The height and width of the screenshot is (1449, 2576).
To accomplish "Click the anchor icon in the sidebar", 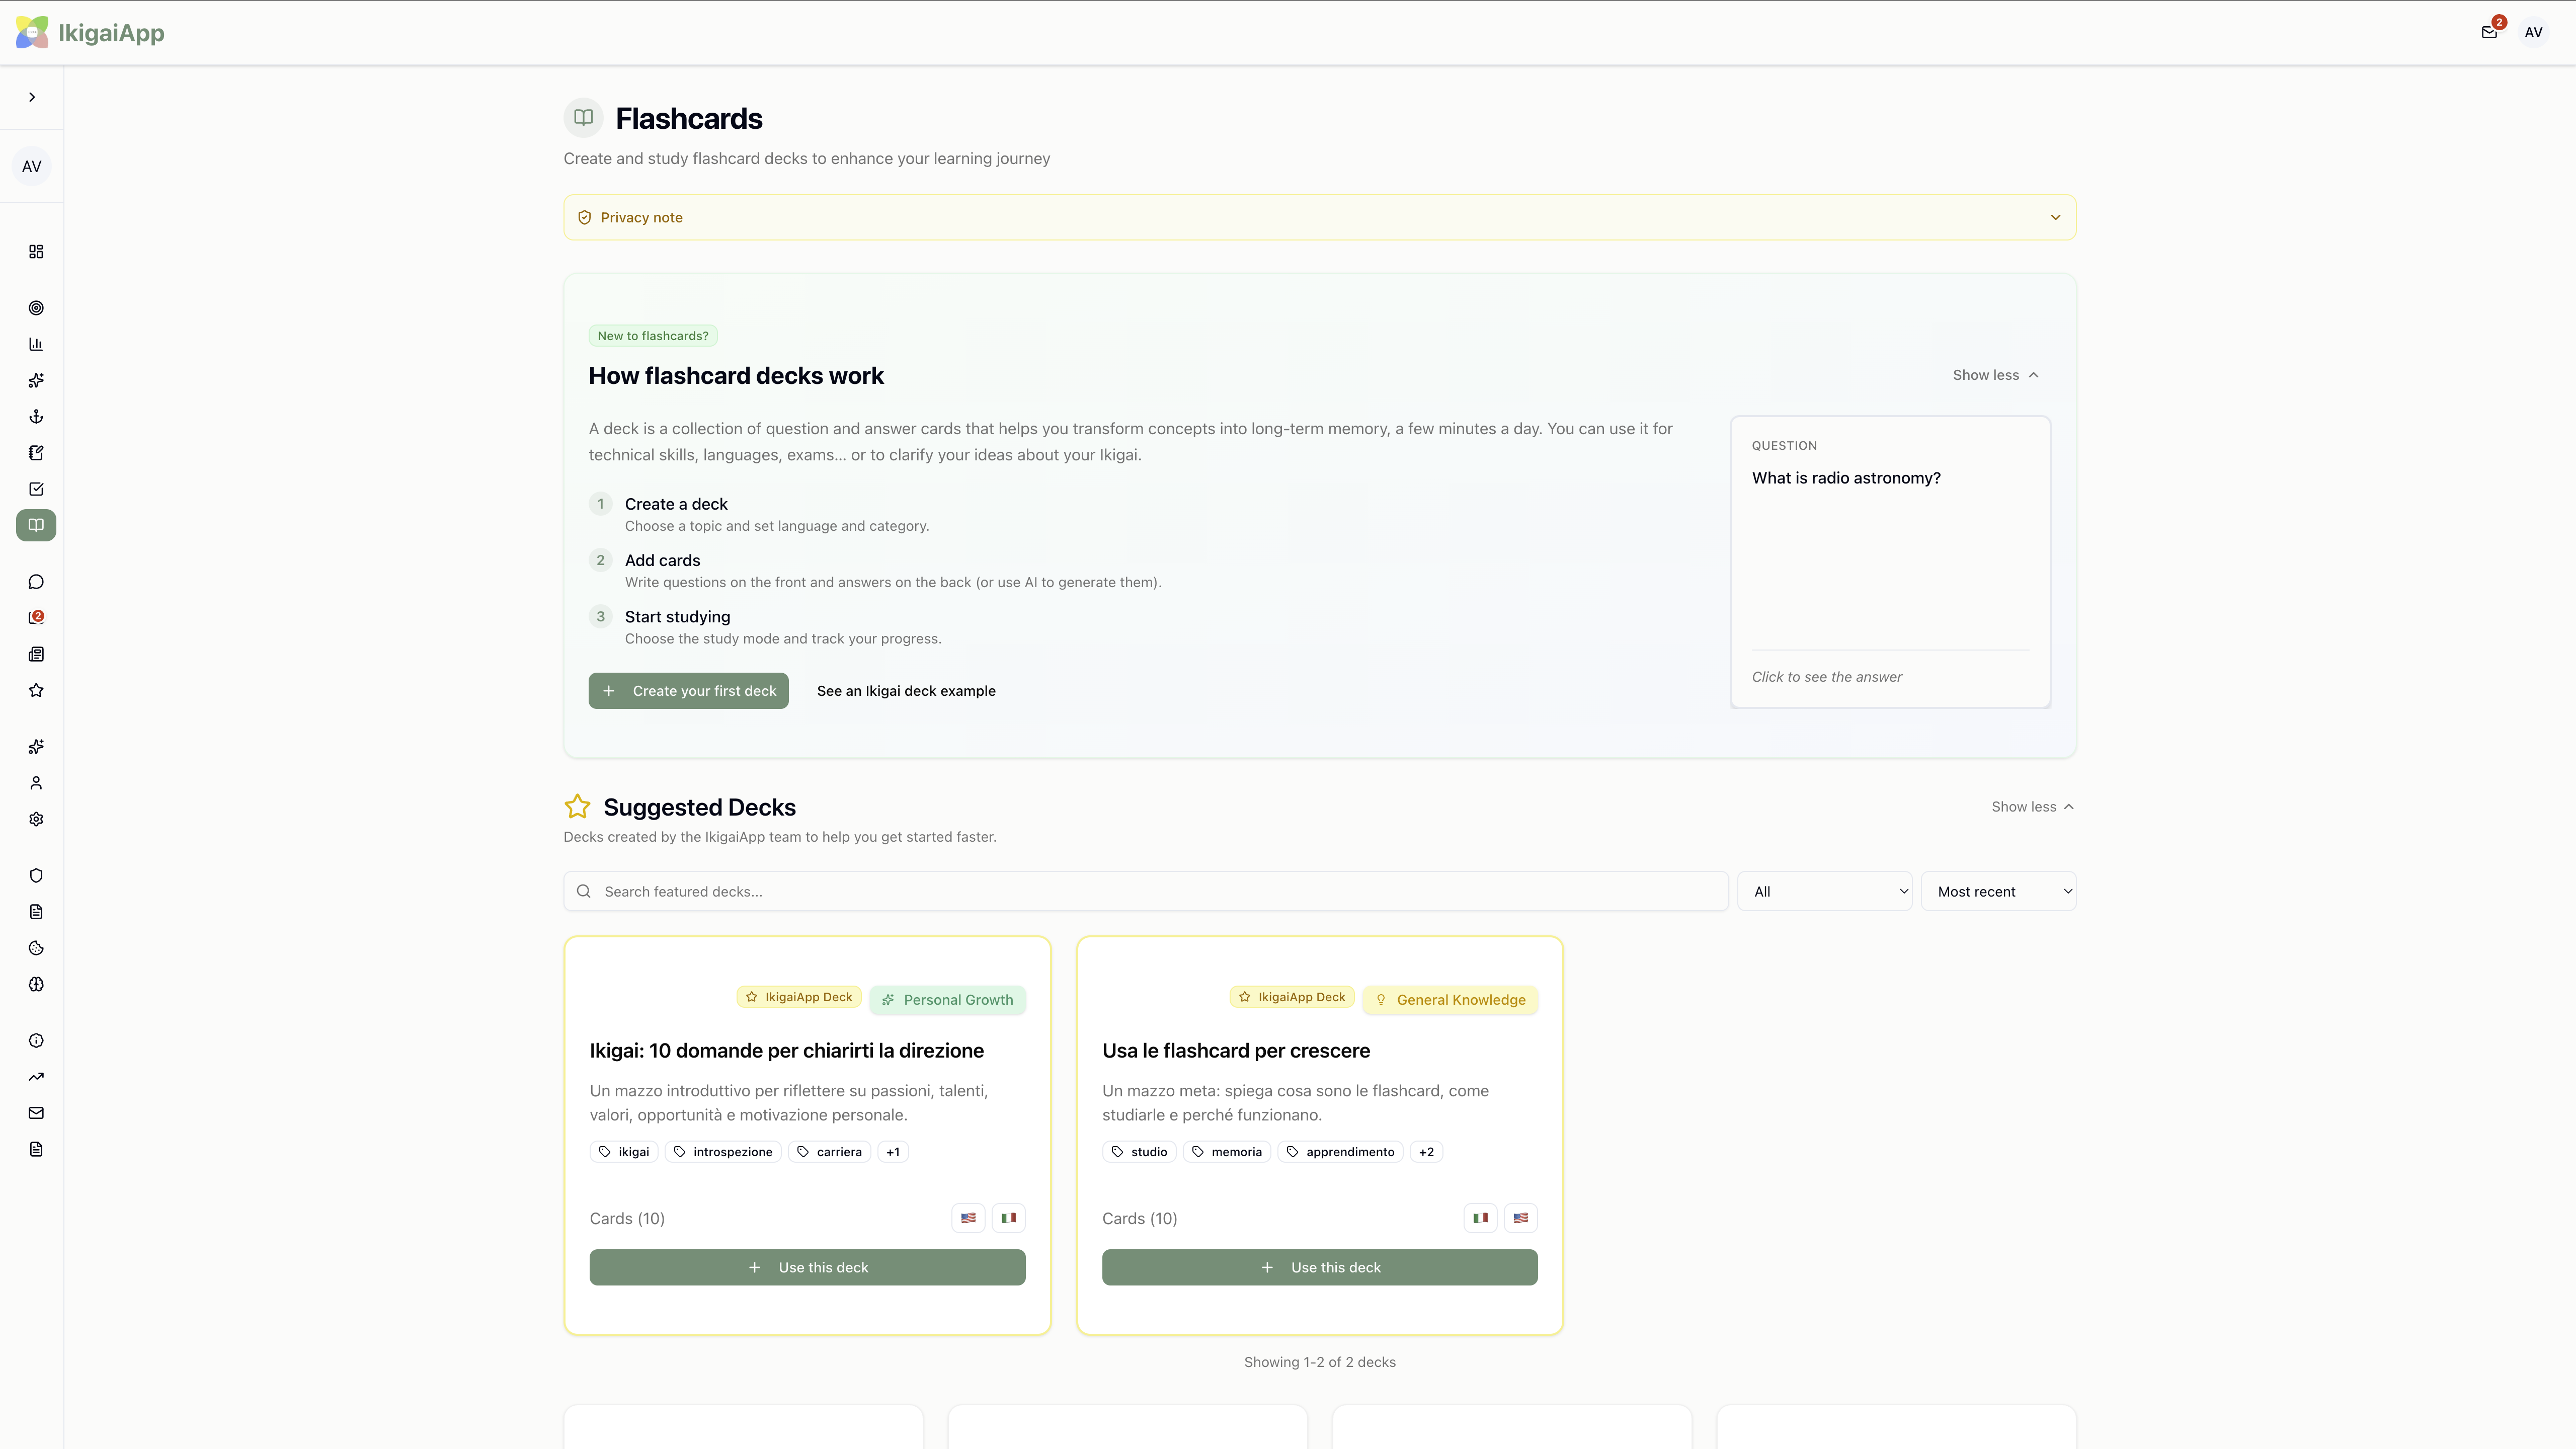I will coord(36,416).
